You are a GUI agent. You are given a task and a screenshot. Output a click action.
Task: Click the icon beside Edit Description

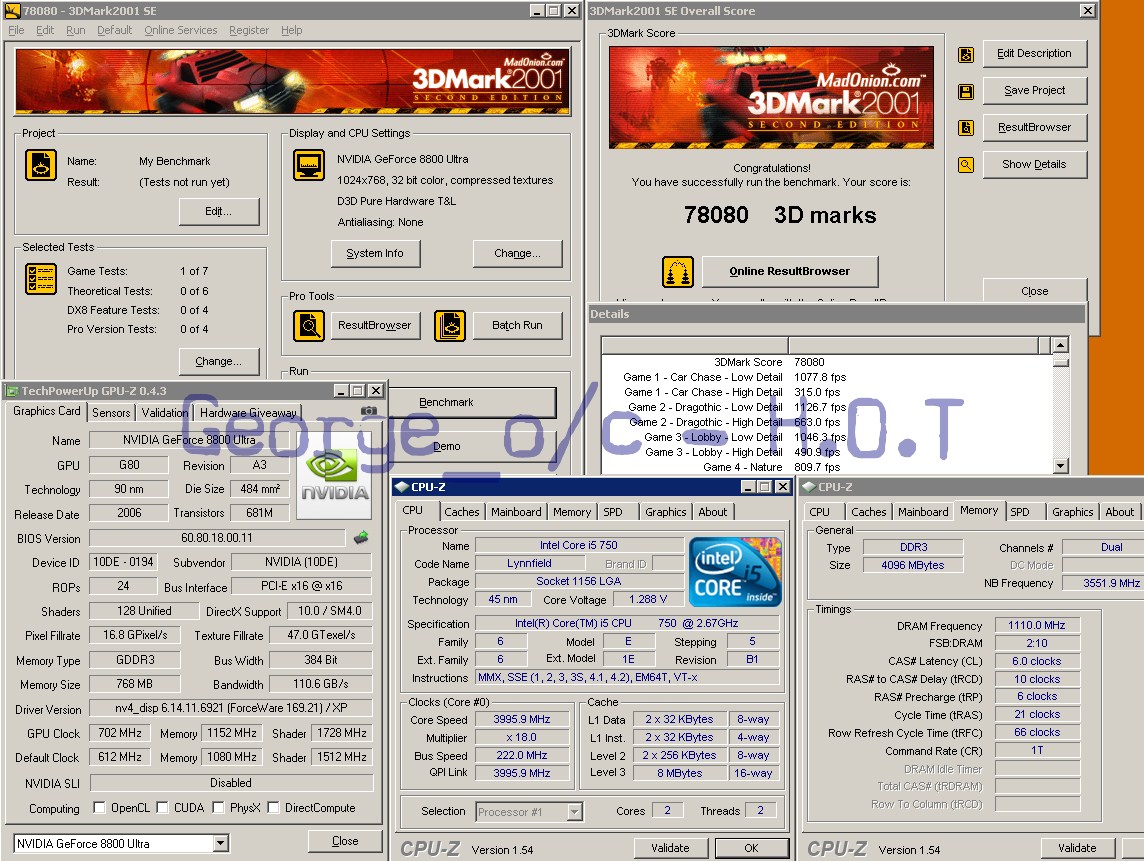point(965,55)
